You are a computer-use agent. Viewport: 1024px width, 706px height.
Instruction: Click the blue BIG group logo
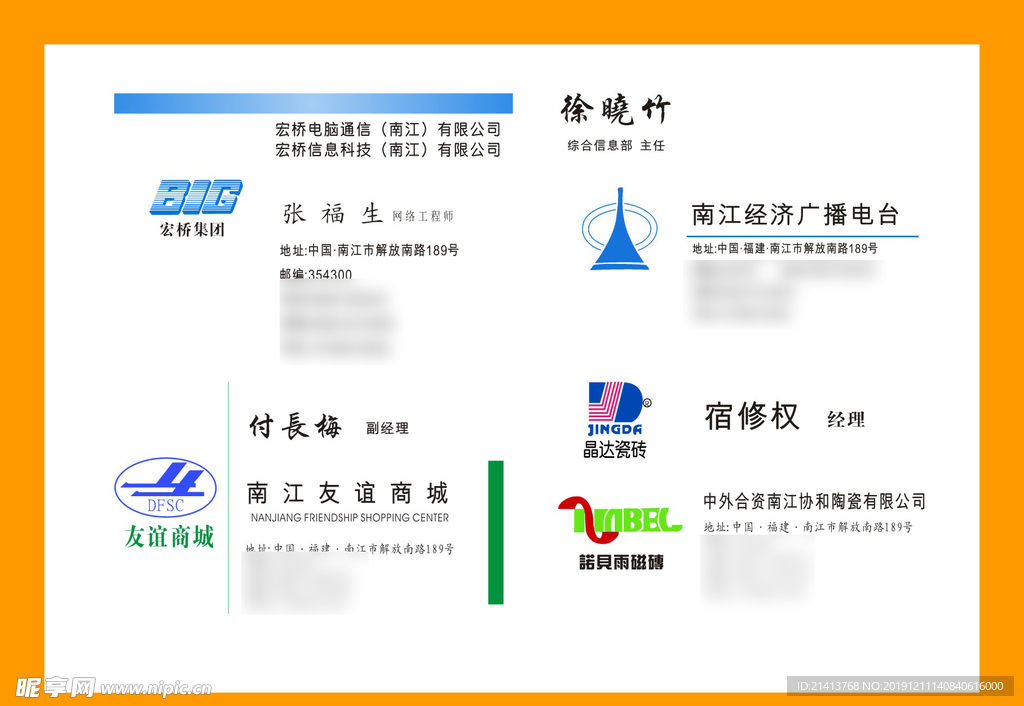tap(196, 197)
